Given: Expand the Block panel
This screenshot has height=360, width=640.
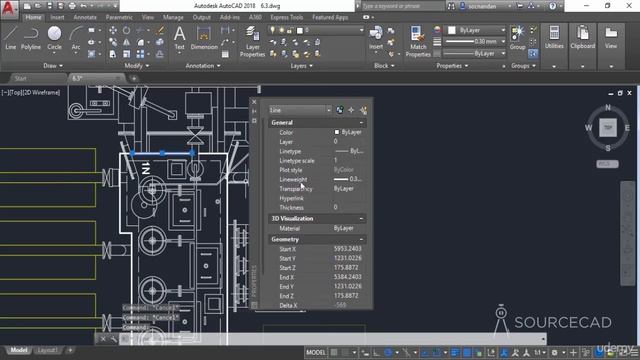Looking at the screenshot, I should click(x=384, y=66).
